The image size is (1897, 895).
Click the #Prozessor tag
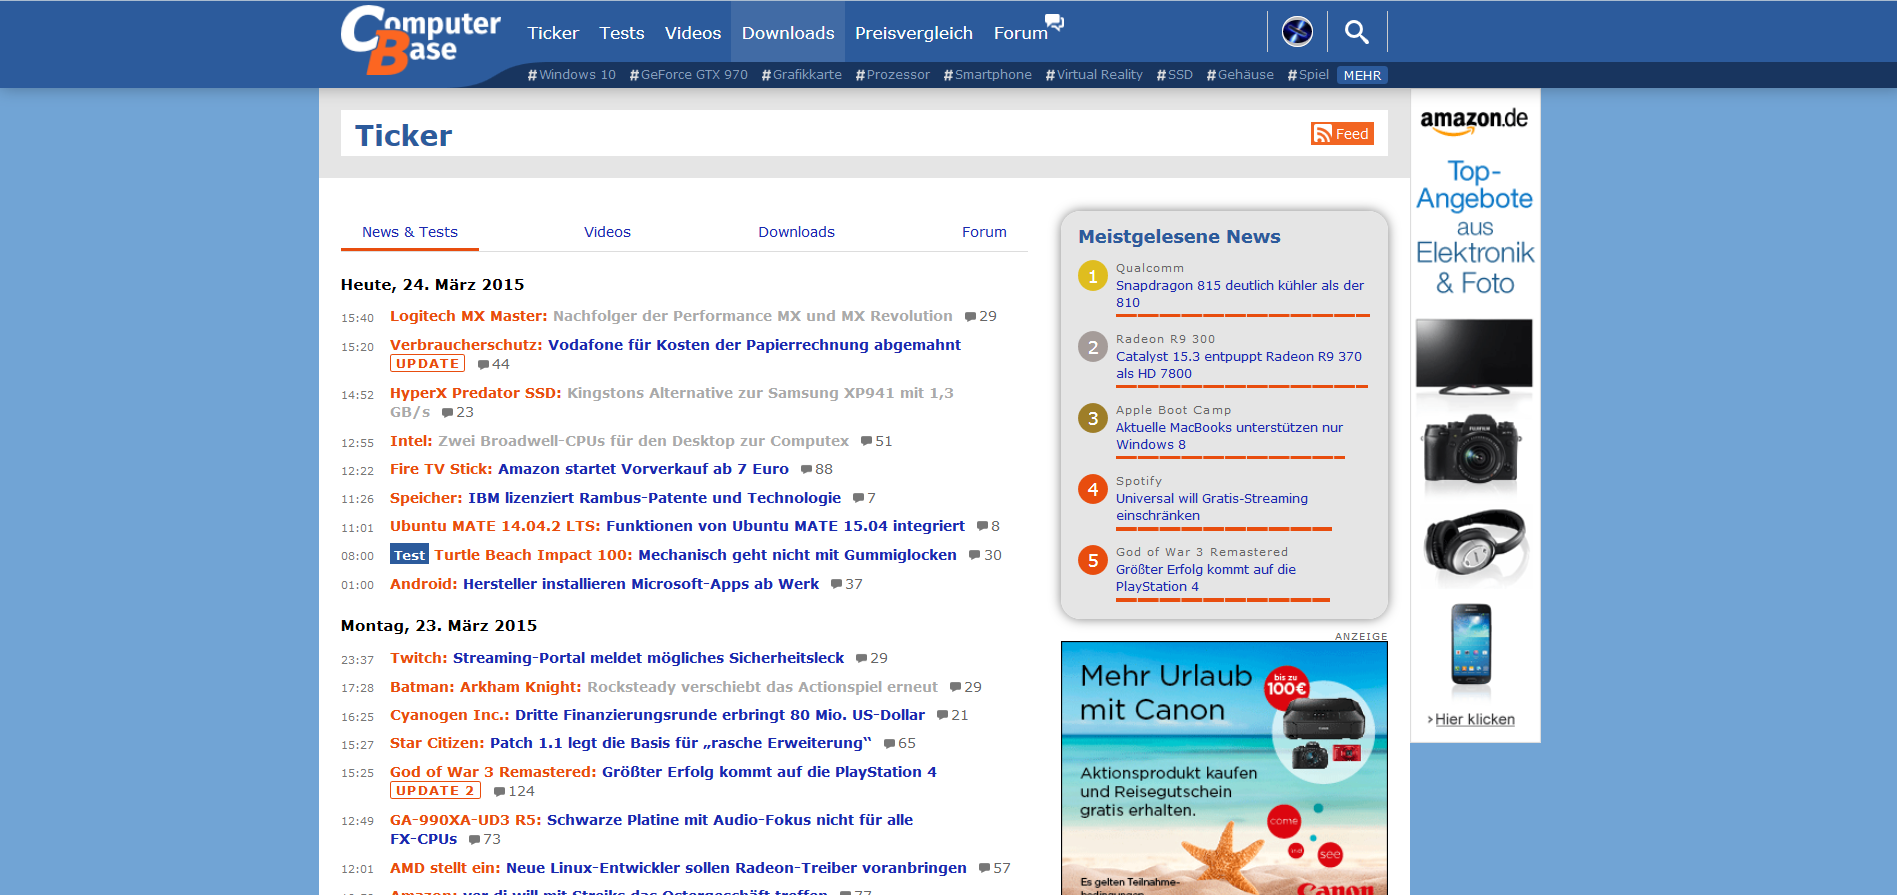click(893, 75)
